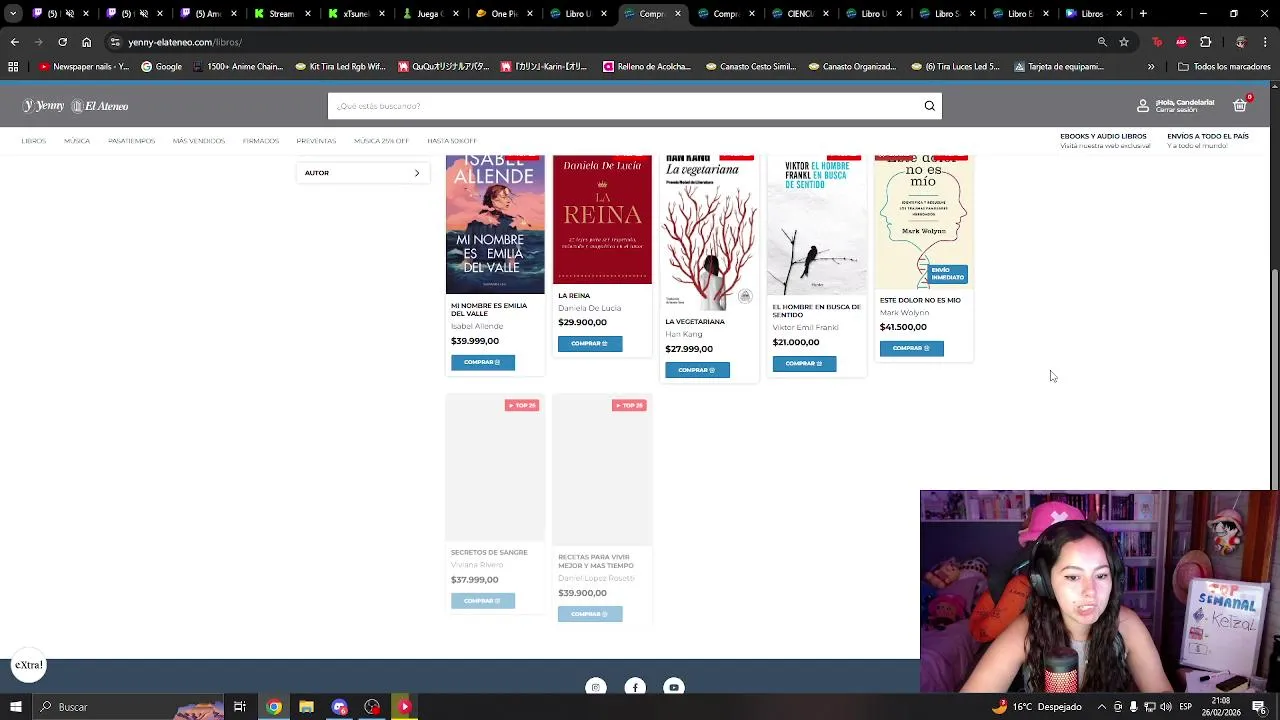Switch to the One Piece browser tab
The height and width of the screenshot is (720, 1280).
pos(503,14)
